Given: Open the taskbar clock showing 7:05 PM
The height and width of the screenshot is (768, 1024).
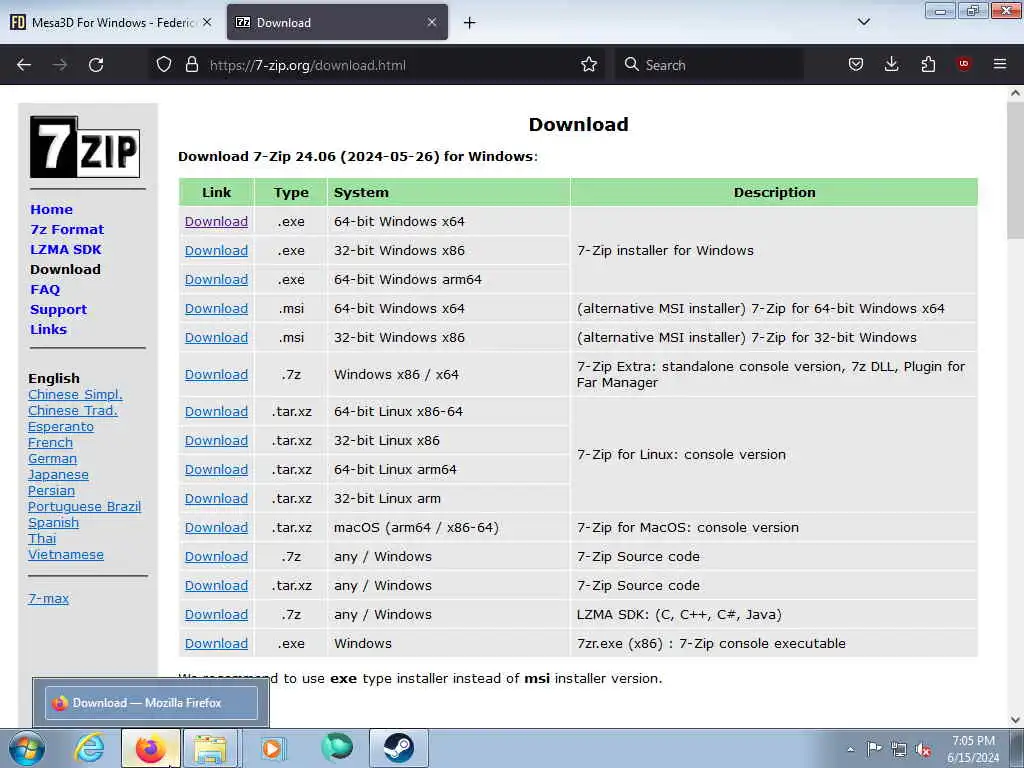Looking at the screenshot, I should click(973, 749).
